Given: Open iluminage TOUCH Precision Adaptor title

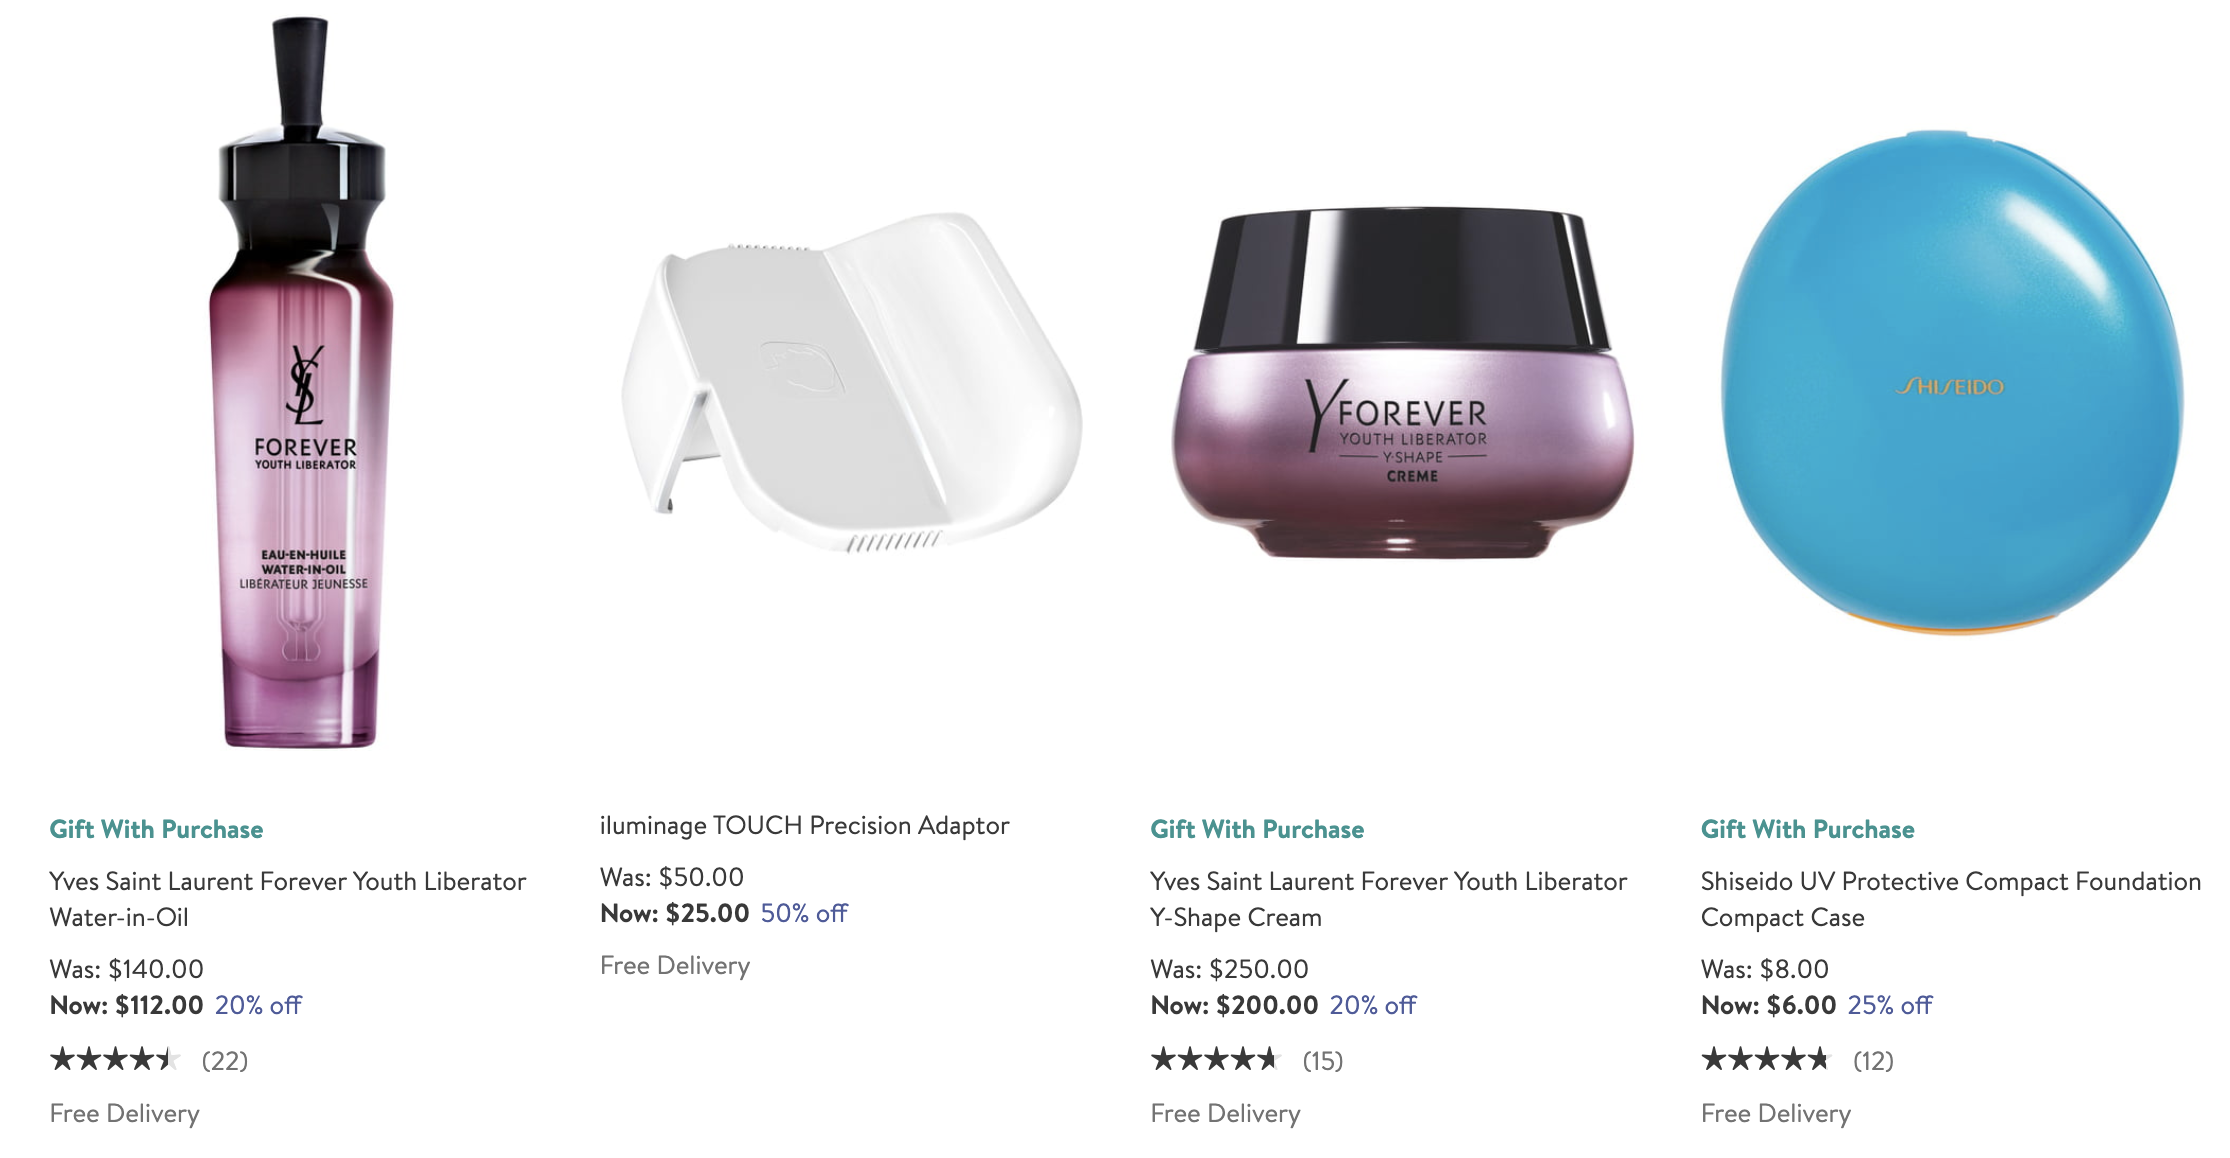Looking at the screenshot, I should pyautogui.click(x=805, y=825).
